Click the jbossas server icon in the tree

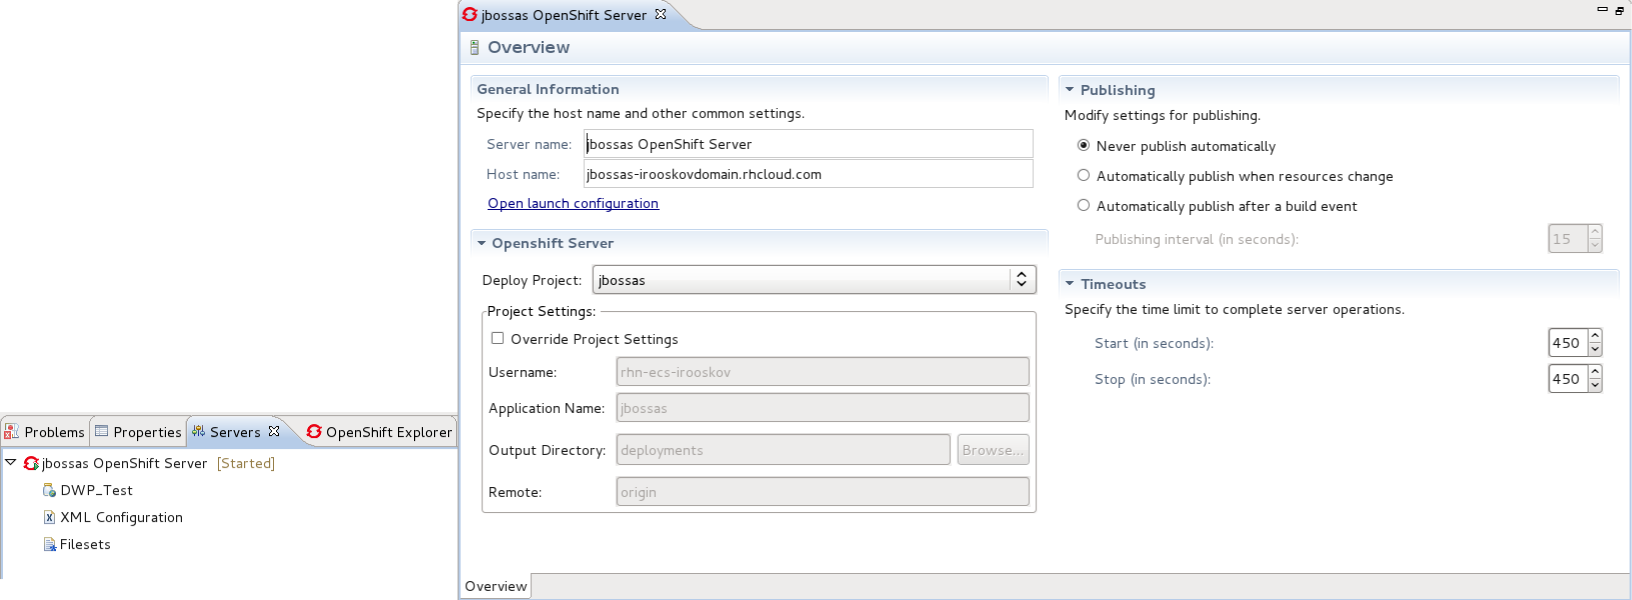pos(31,463)
